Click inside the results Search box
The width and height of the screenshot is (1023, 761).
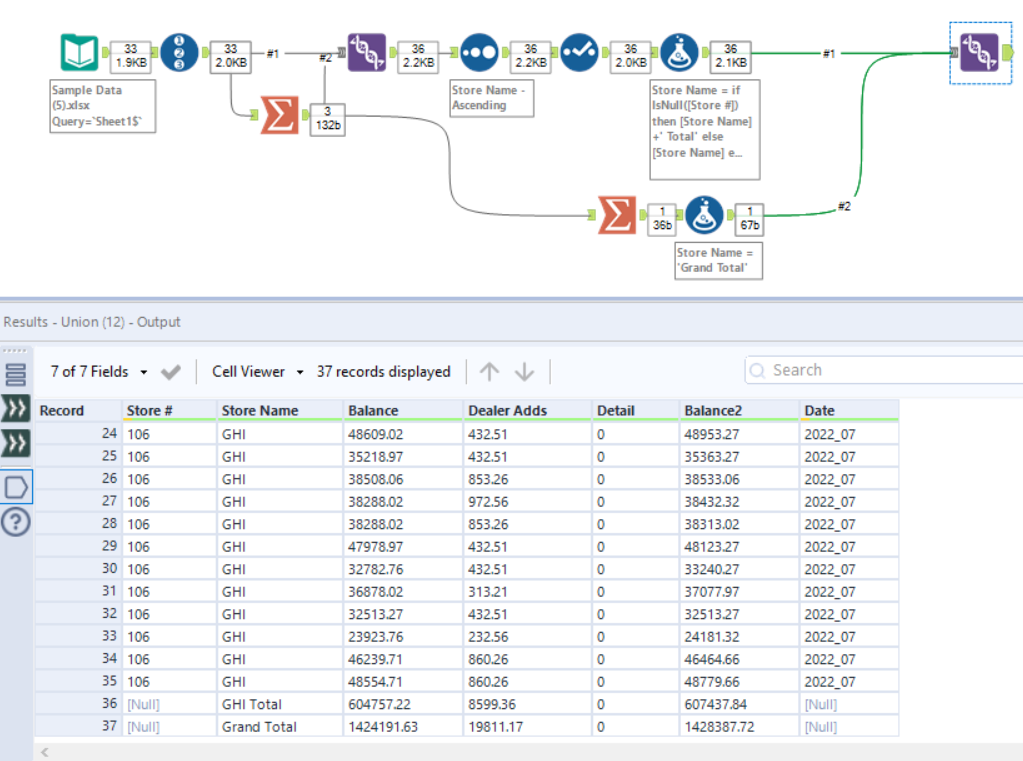click(x=880, y=370)
